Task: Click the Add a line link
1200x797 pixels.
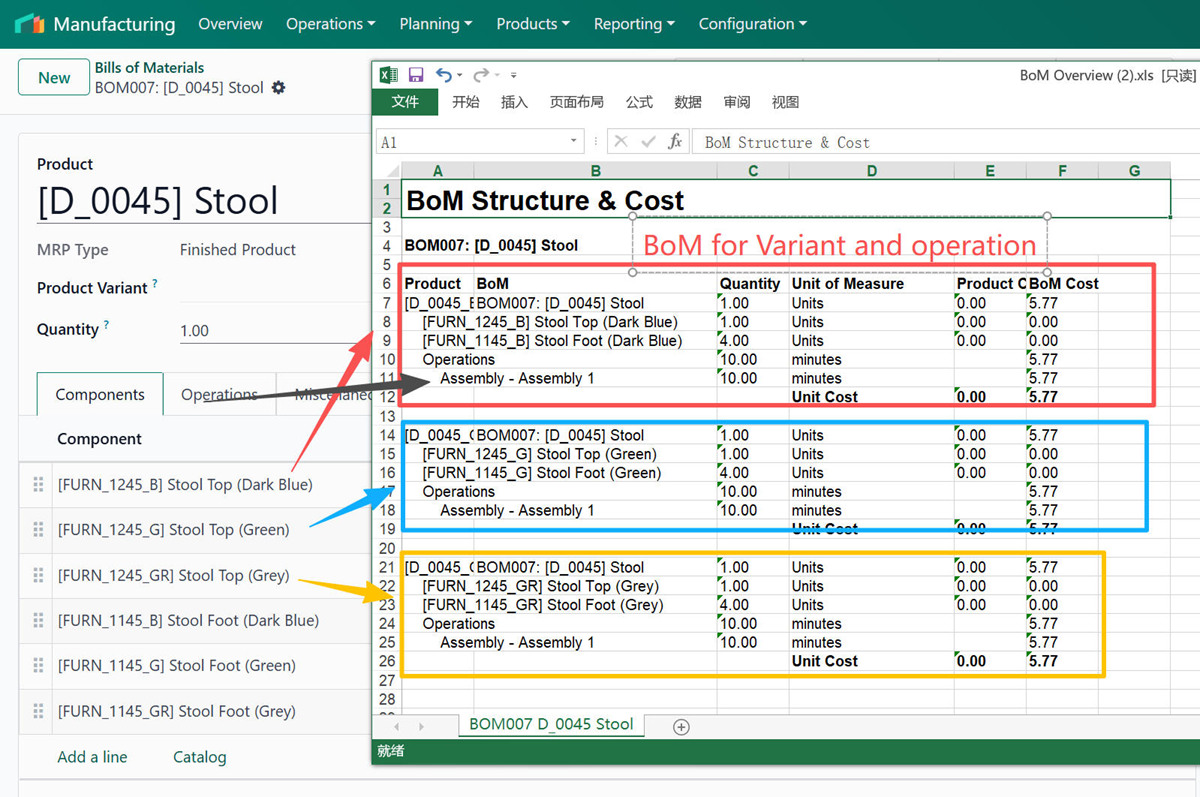Action: pos(92,757)
